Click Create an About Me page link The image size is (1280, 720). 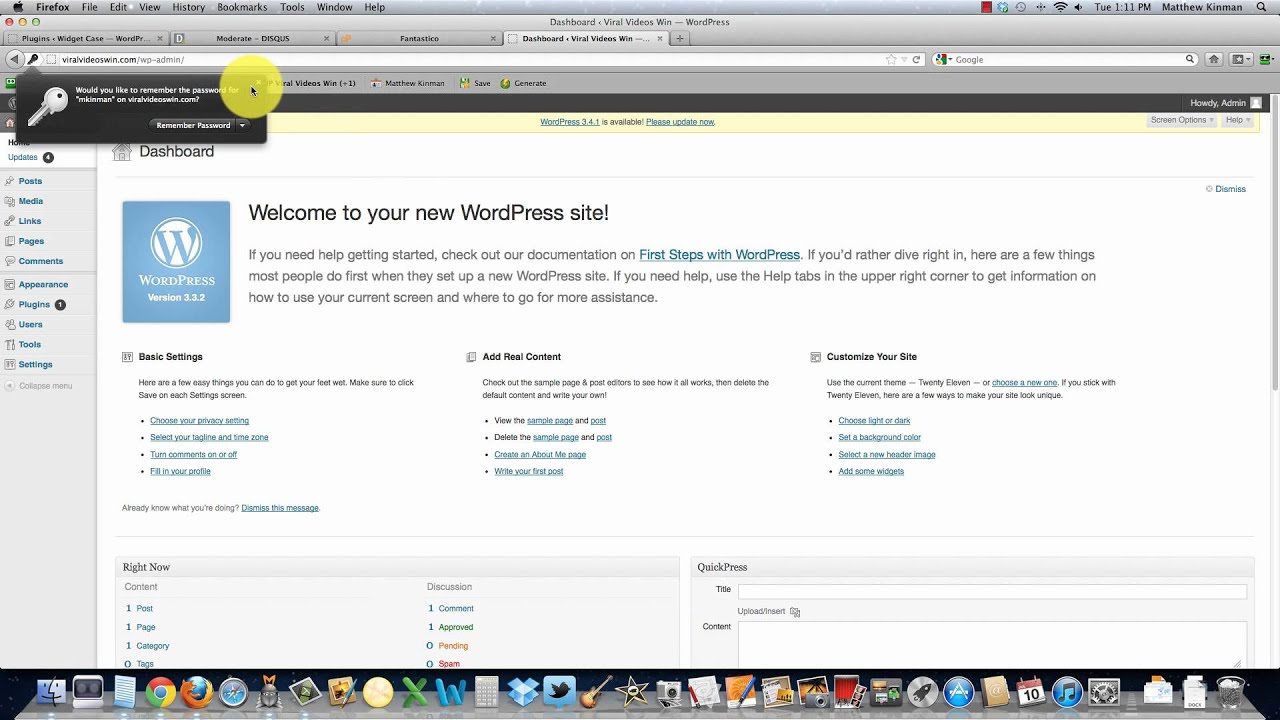coord(540,454)
